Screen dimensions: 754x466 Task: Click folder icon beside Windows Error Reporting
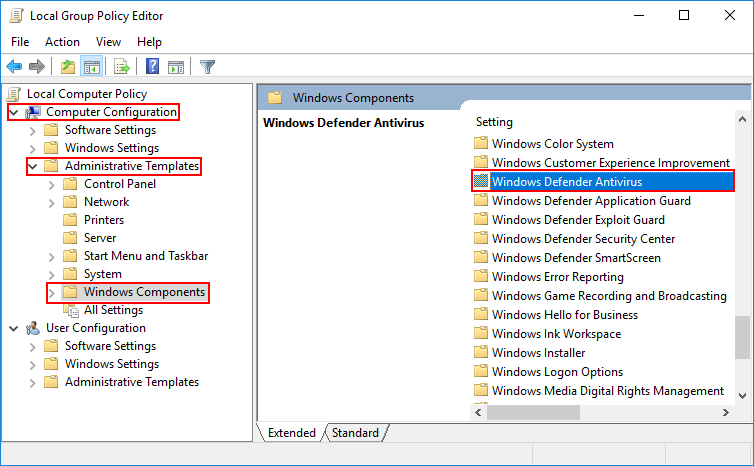pos(481,276)
